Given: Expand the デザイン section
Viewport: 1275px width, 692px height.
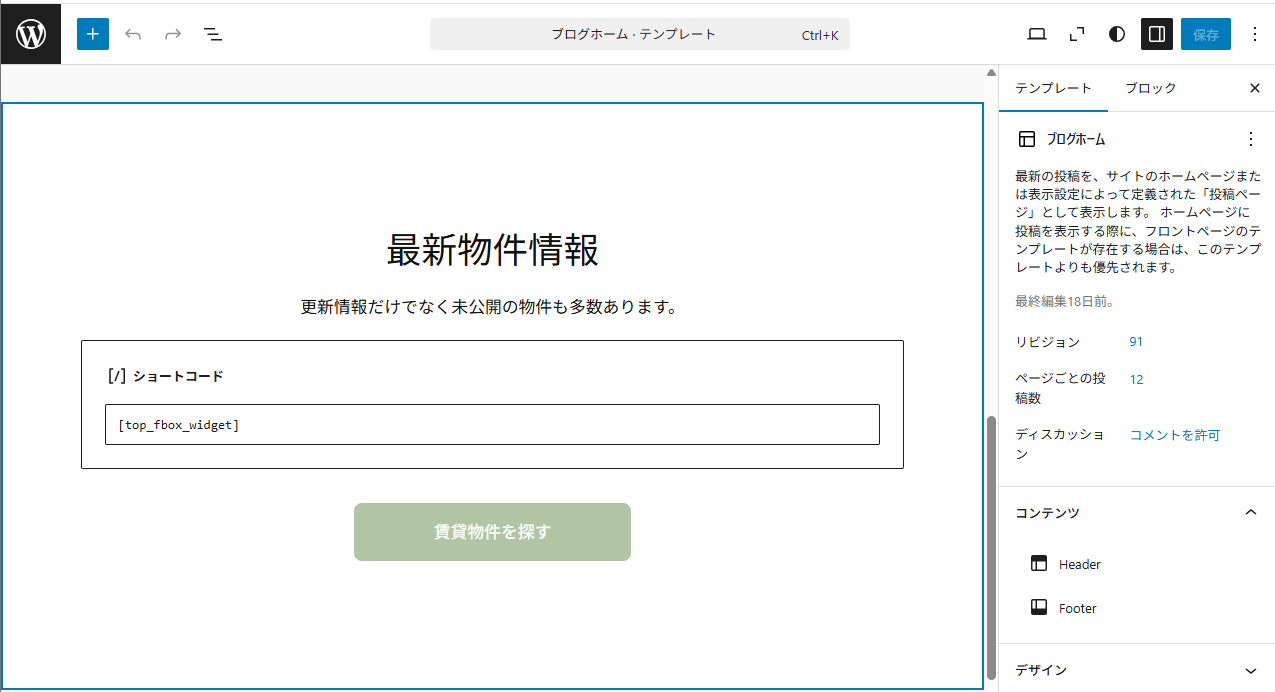Looking at the screenshot, I should coord(1250,670).
